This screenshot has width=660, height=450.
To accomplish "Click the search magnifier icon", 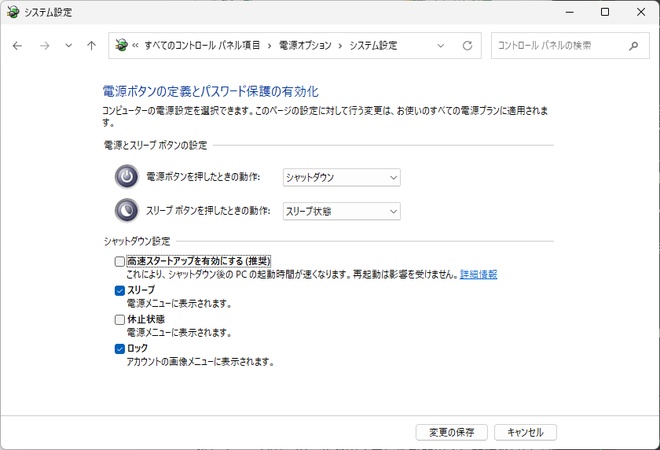I will click(633, 45).
